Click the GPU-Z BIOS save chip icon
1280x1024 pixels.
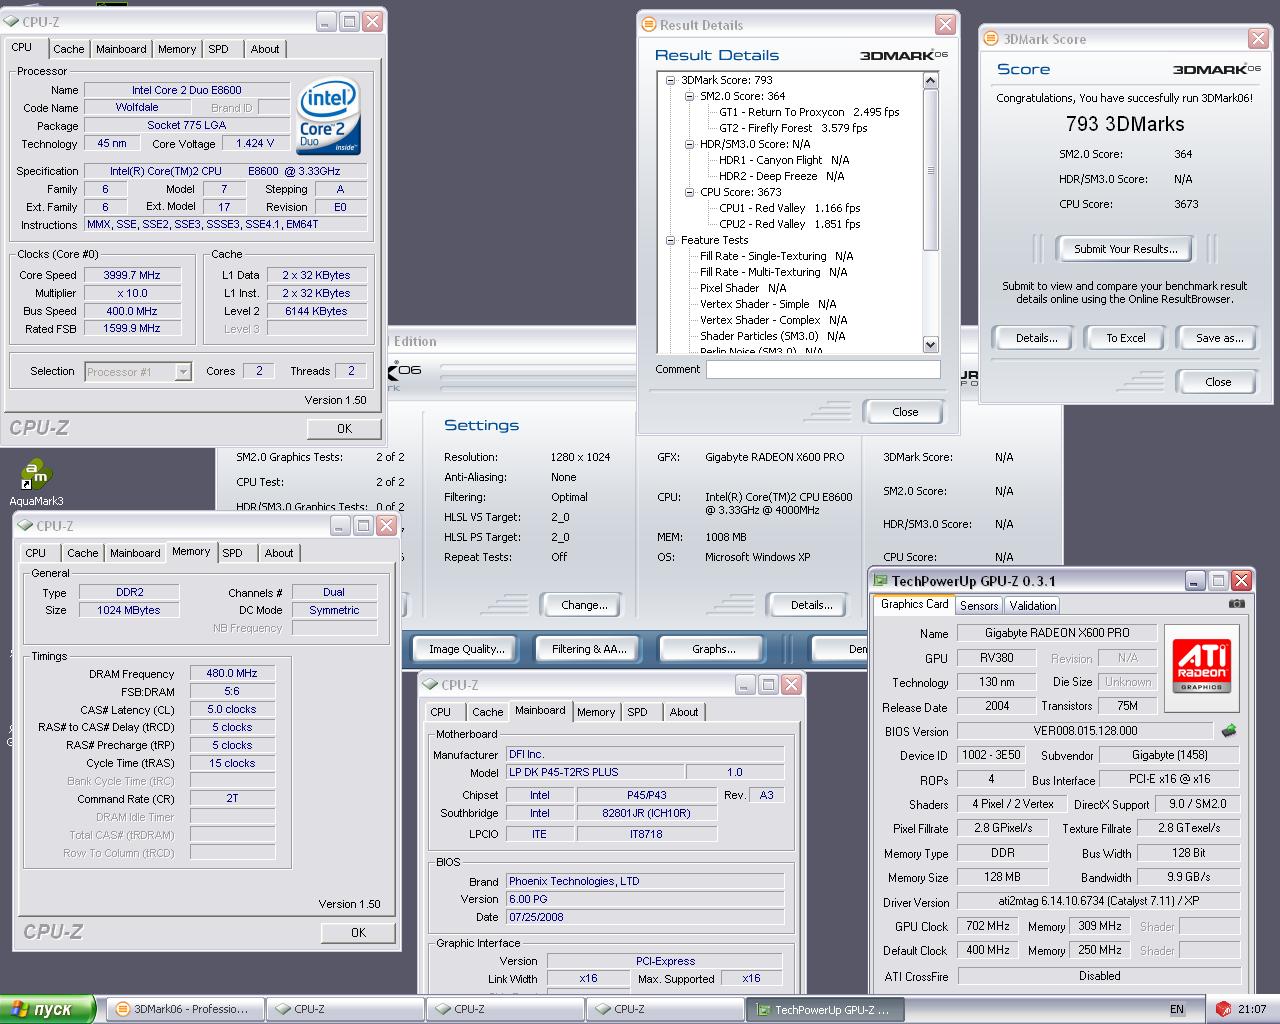[x=1229, y=731]
